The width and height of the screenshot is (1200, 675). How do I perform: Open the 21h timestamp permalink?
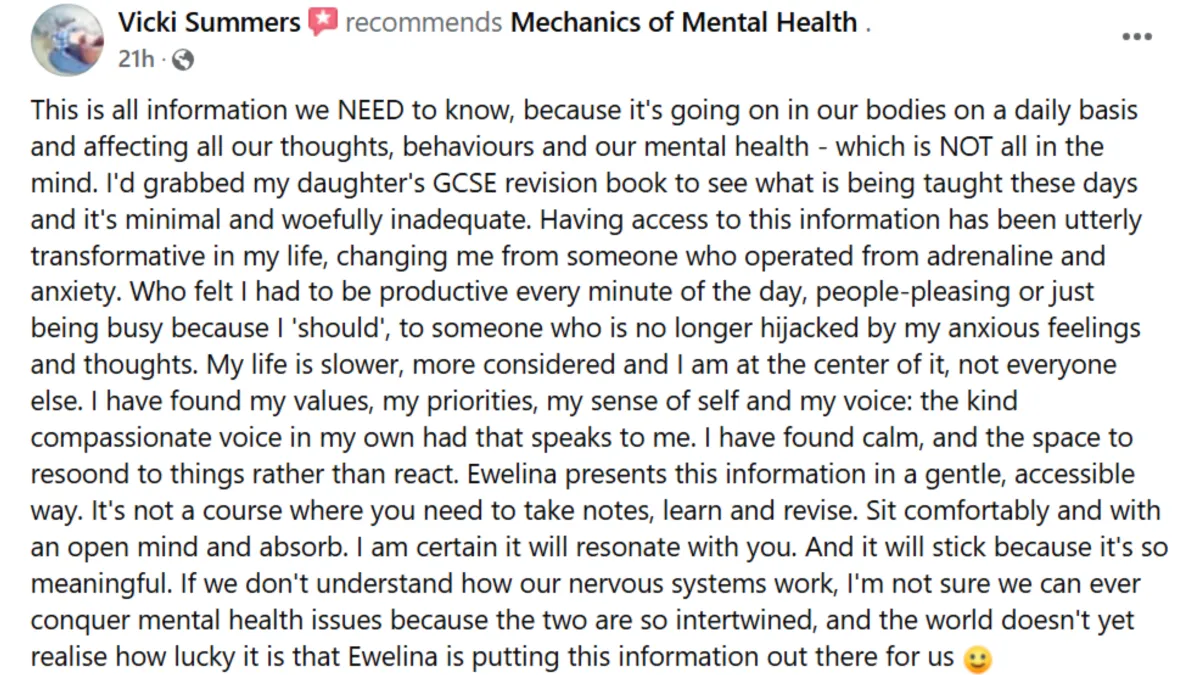pos(137,59)
